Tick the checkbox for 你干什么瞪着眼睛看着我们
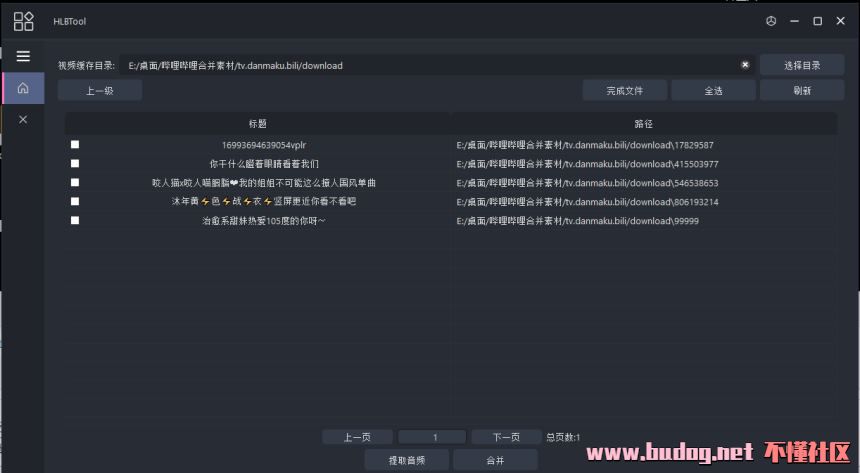Image resolution: width=860 pixels, height=473 pixels. click(75, 164)
